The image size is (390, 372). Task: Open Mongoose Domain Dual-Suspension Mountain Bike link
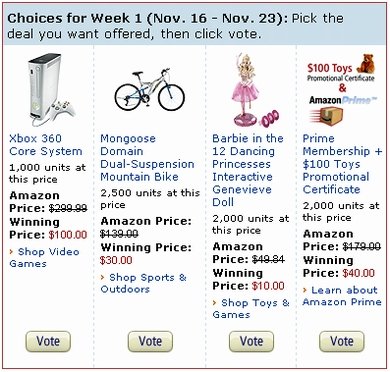coord(147,158)
